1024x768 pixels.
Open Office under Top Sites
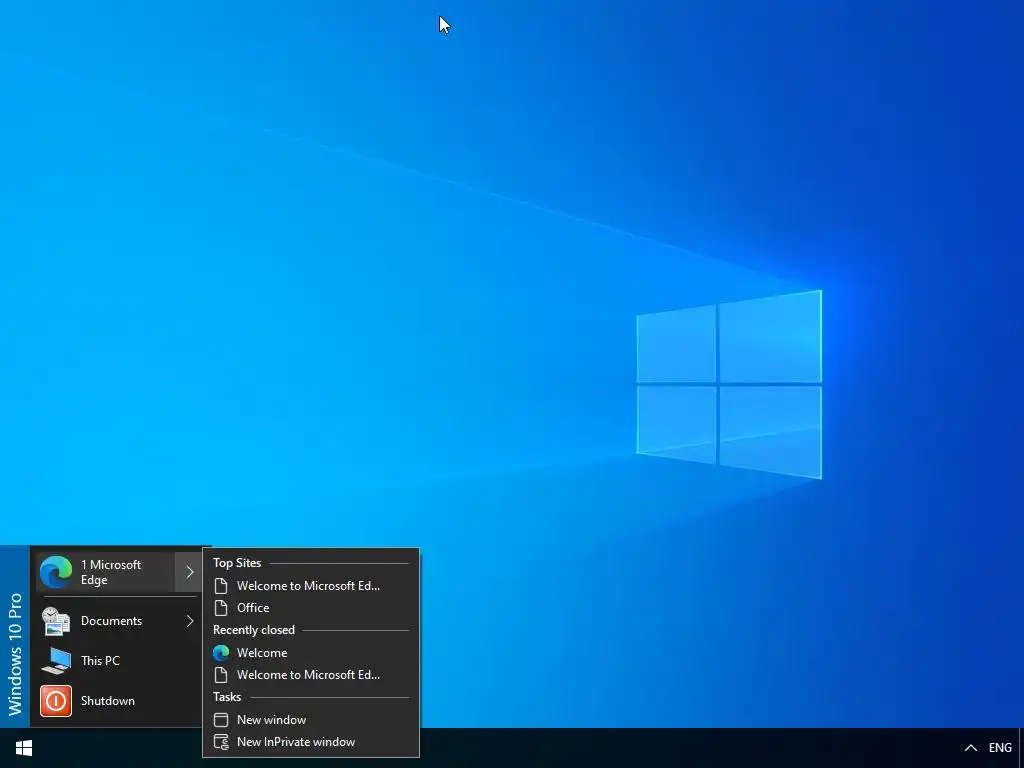(311, 607)
